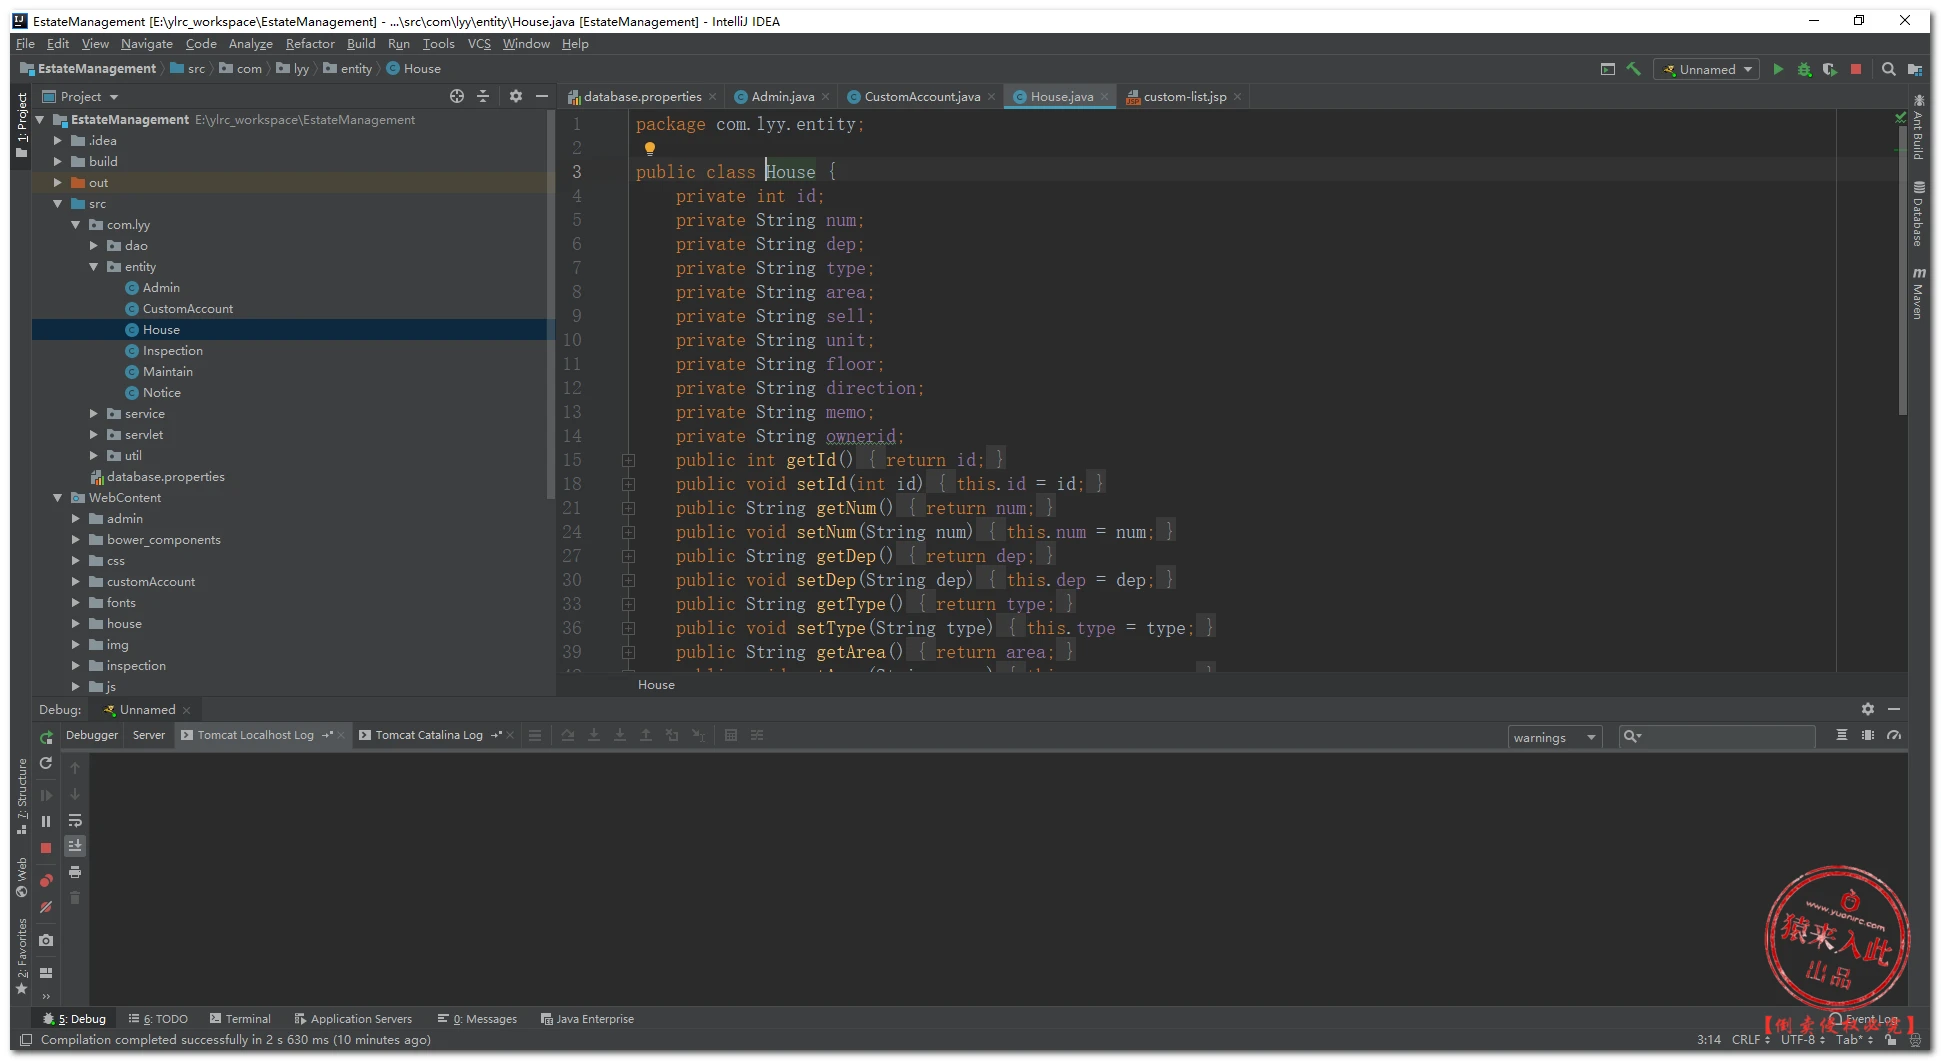This screenshot has height=1061, width=1941.
Task: Build the project with the hammer icon
Action: [x=1634, y=69]
